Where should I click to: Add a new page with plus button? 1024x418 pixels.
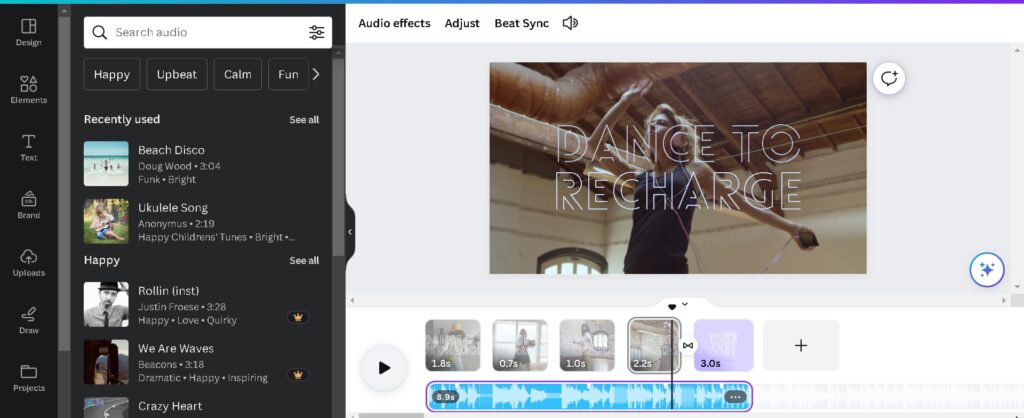[x=801, y=346]
